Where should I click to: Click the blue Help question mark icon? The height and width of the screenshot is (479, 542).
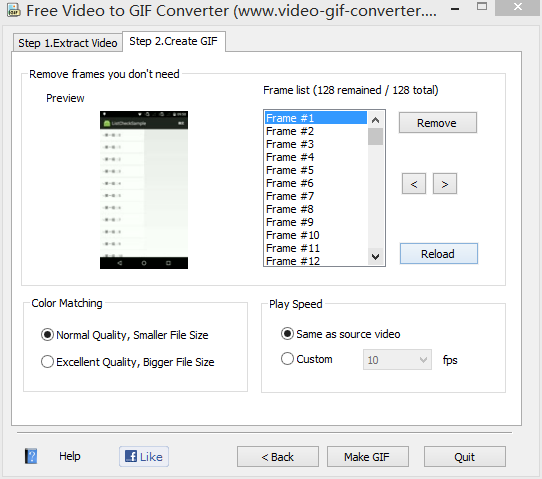click(31, 456)
